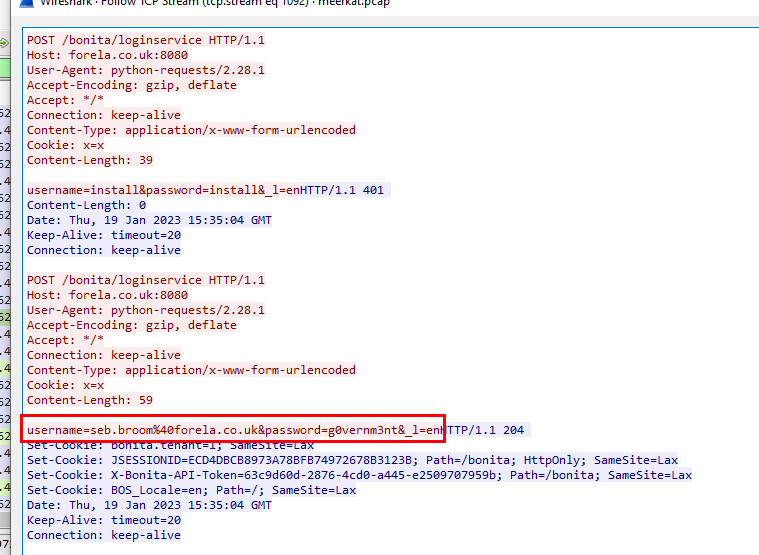The width and height of the screenshot is (759, 555).
Task: Click the first 'Date: Thu, 19 Jan 2023 15:35:04 GMT' line
Action: (x=149, y=220)
